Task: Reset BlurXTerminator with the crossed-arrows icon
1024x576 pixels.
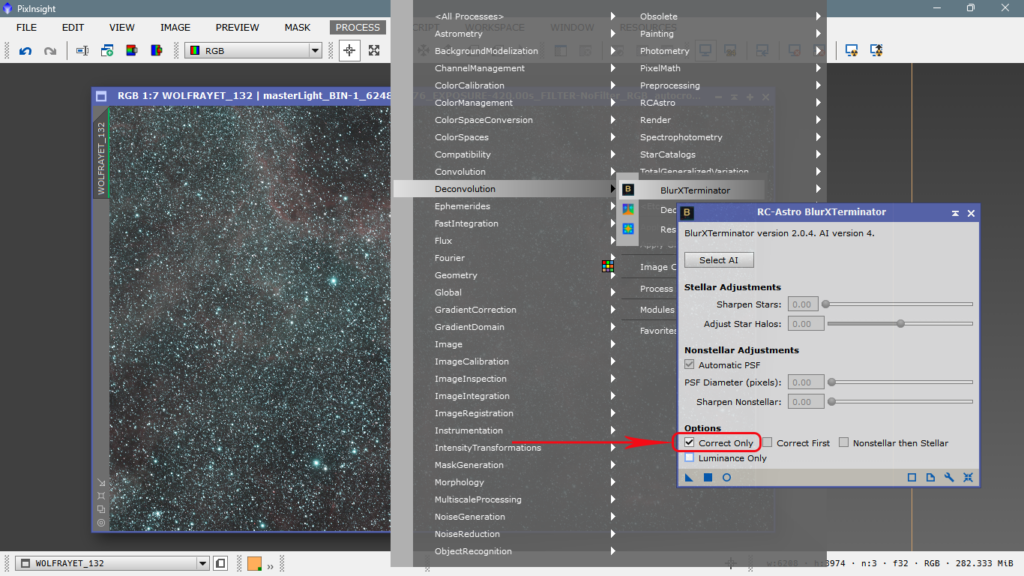Action: coord(968,477)
